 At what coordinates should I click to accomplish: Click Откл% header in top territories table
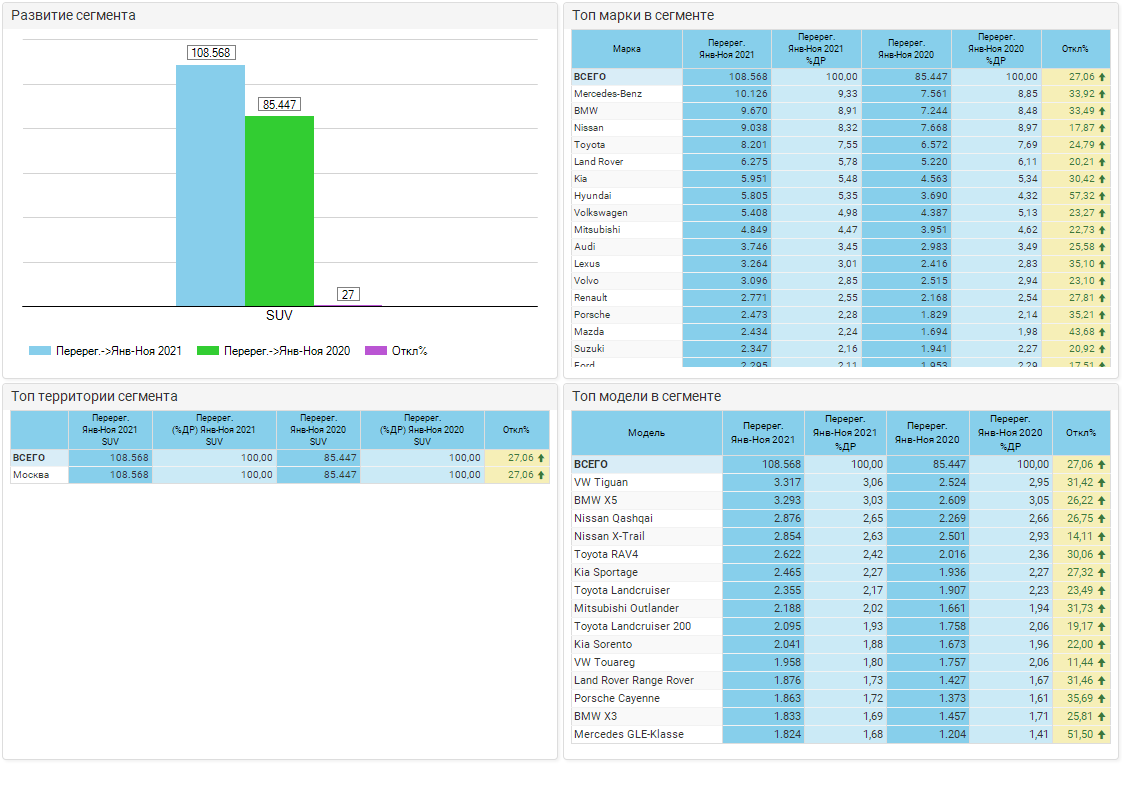[516, 430]
